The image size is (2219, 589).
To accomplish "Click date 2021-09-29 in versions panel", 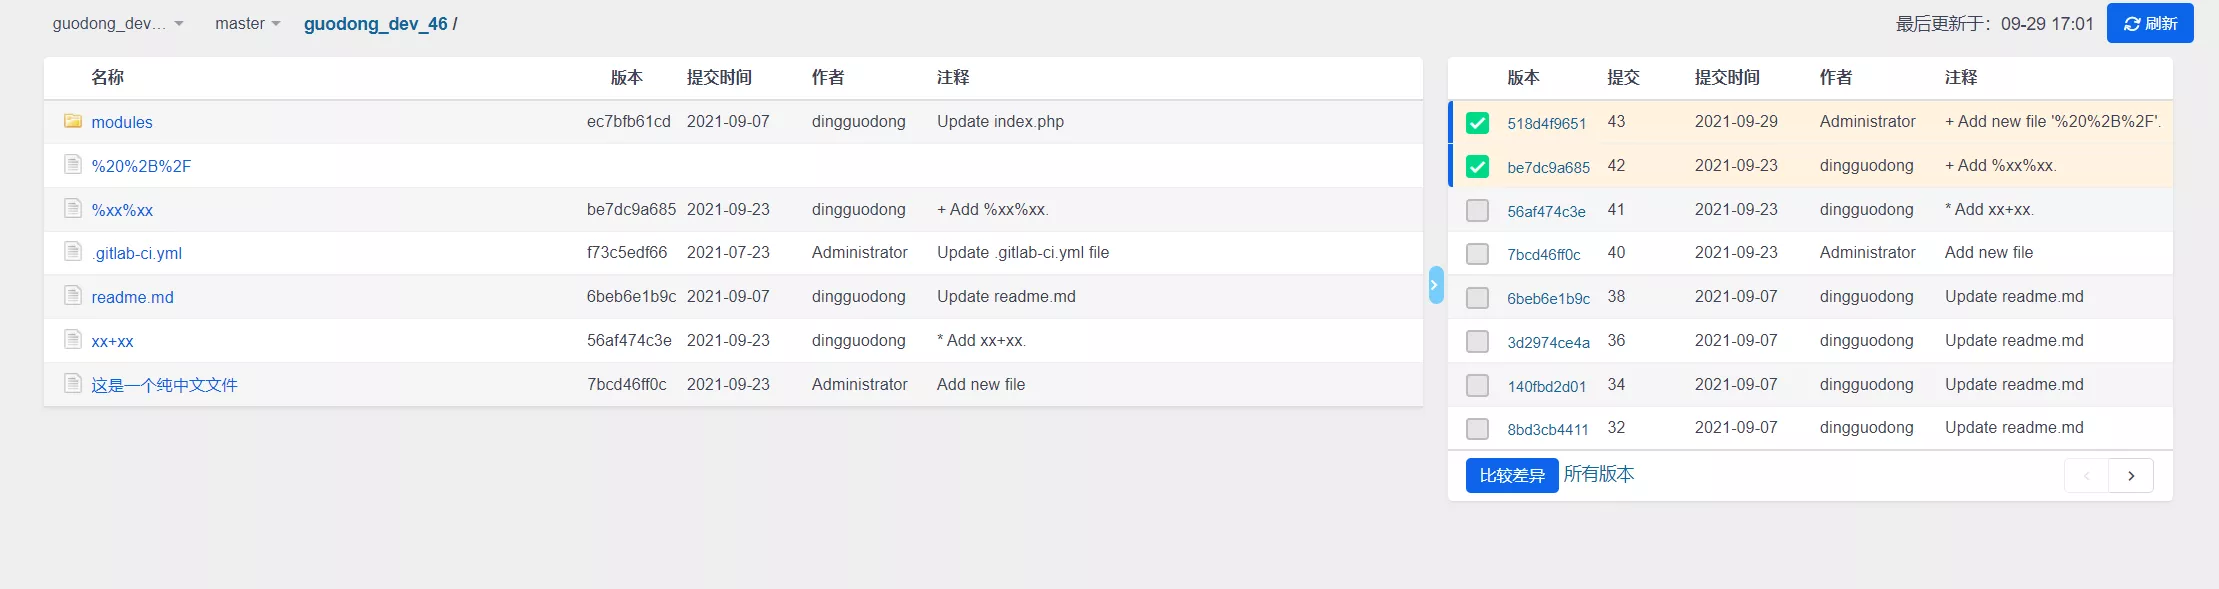I will [x=1736, y=121].
